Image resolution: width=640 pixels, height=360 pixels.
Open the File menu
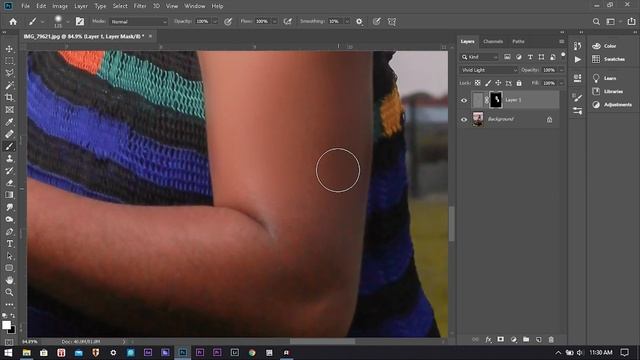(25, 6)
